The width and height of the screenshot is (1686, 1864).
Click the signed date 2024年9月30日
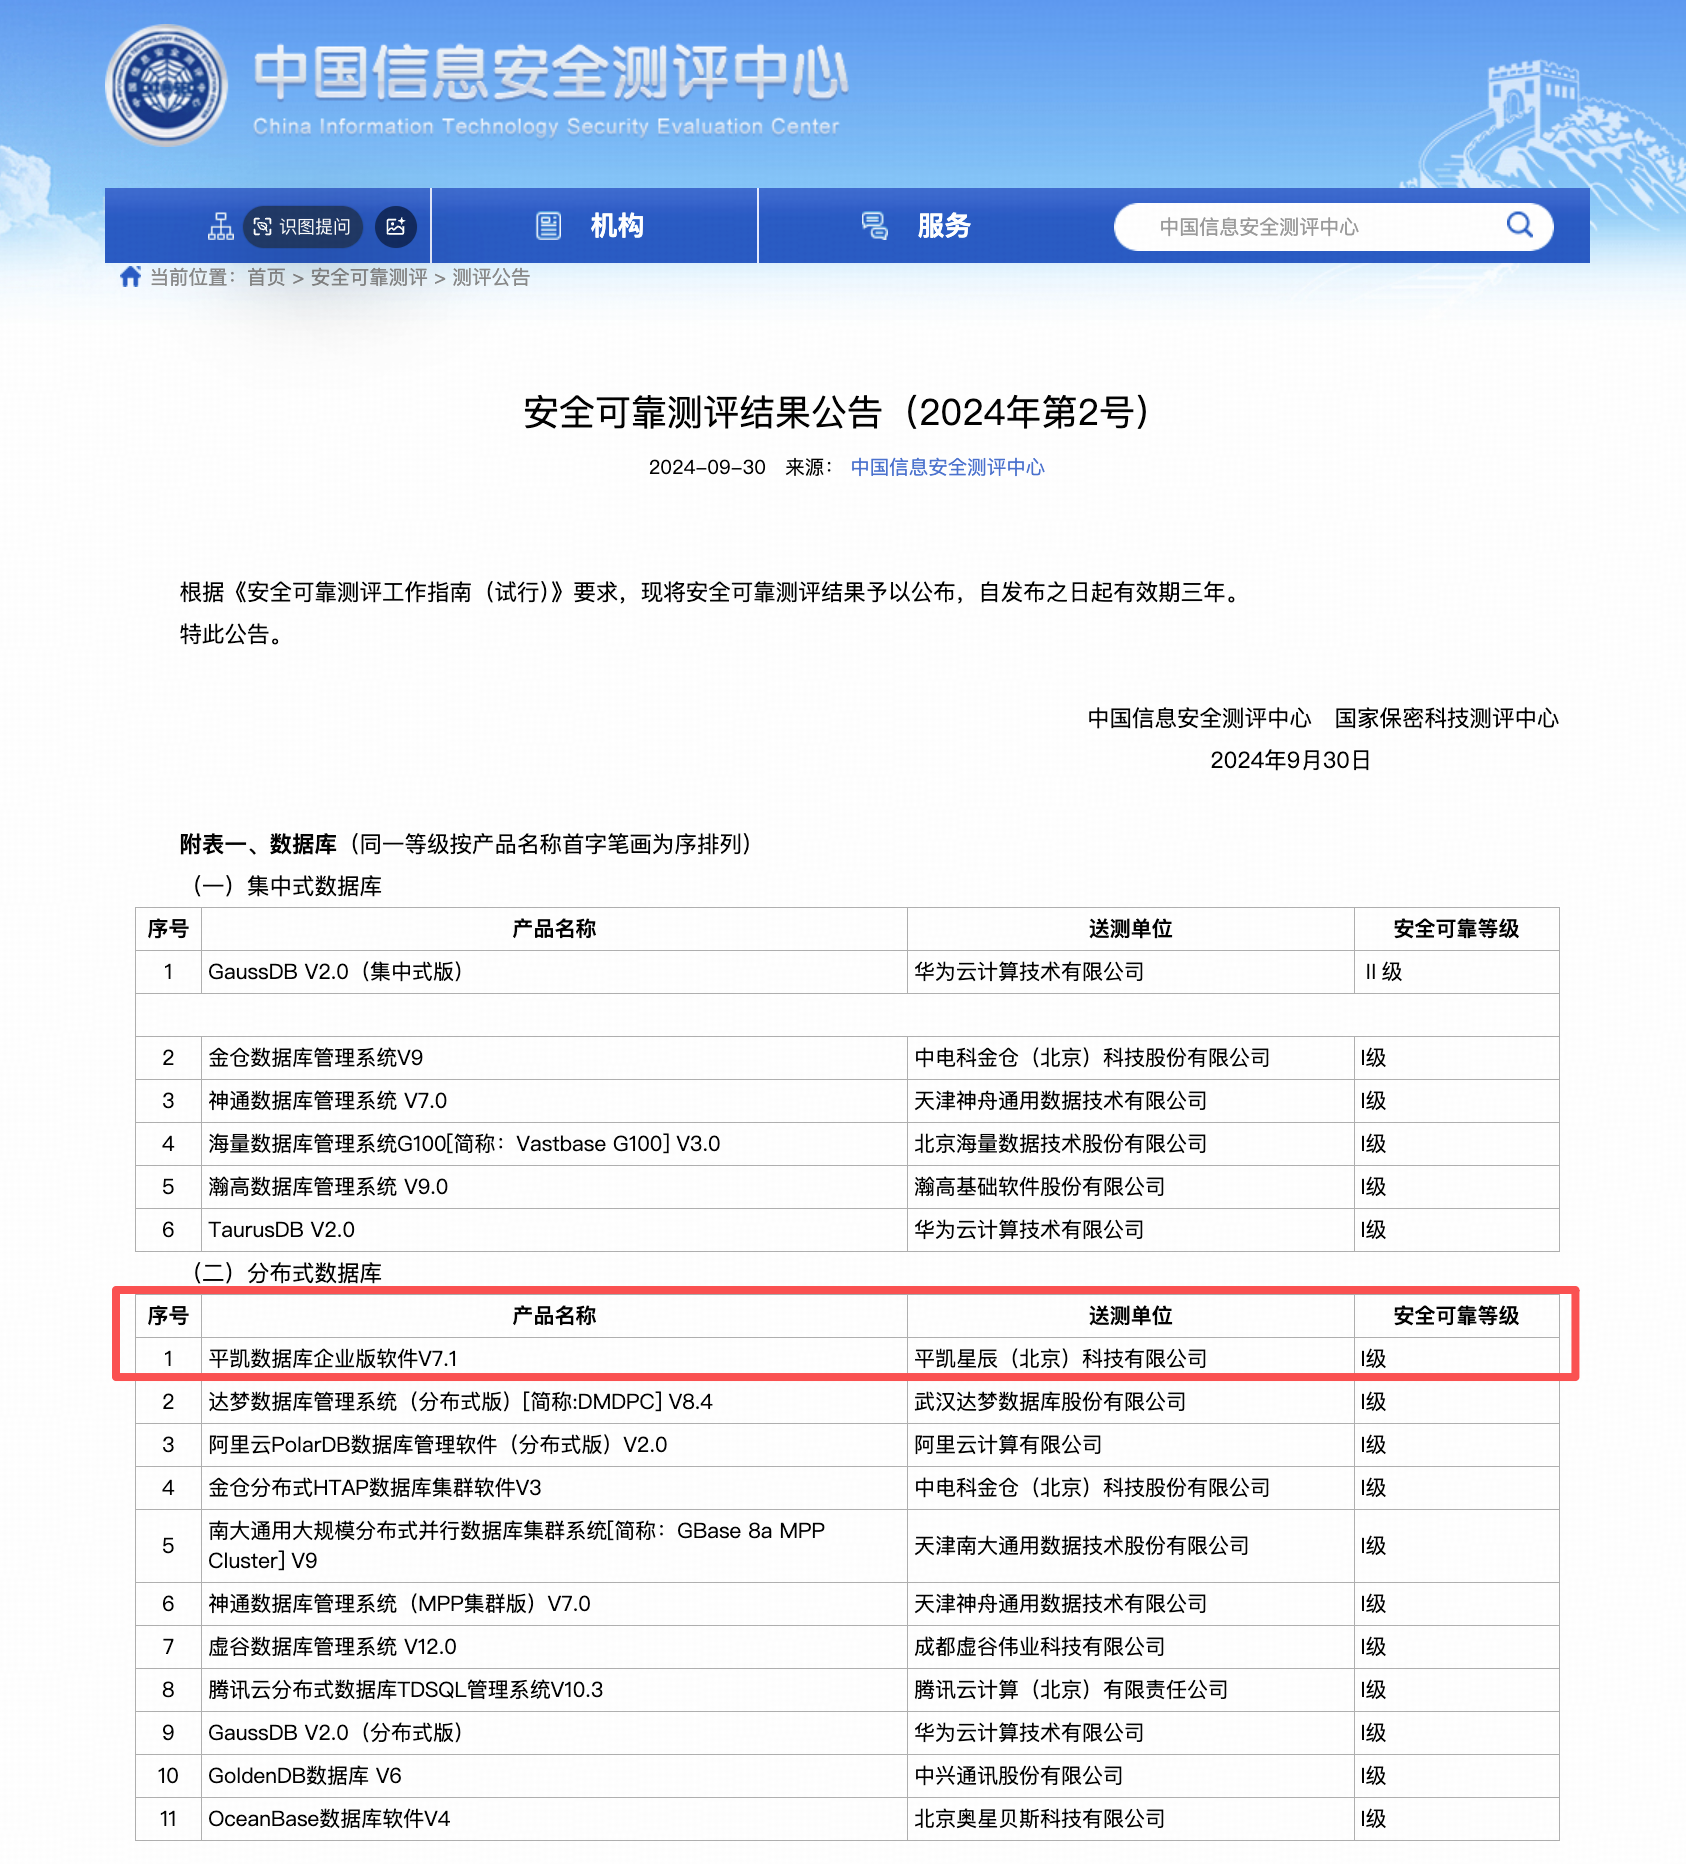tap(1290, 760)
